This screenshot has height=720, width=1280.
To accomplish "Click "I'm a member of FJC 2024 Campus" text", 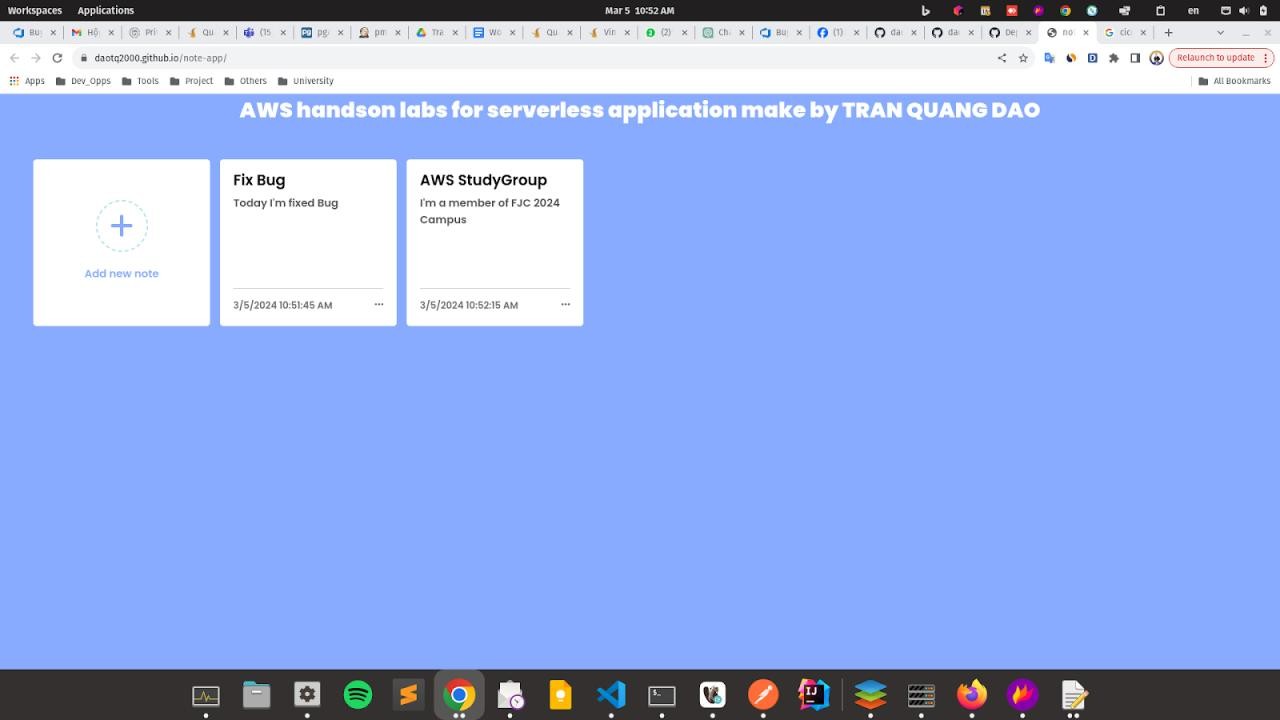I will 490,211.
